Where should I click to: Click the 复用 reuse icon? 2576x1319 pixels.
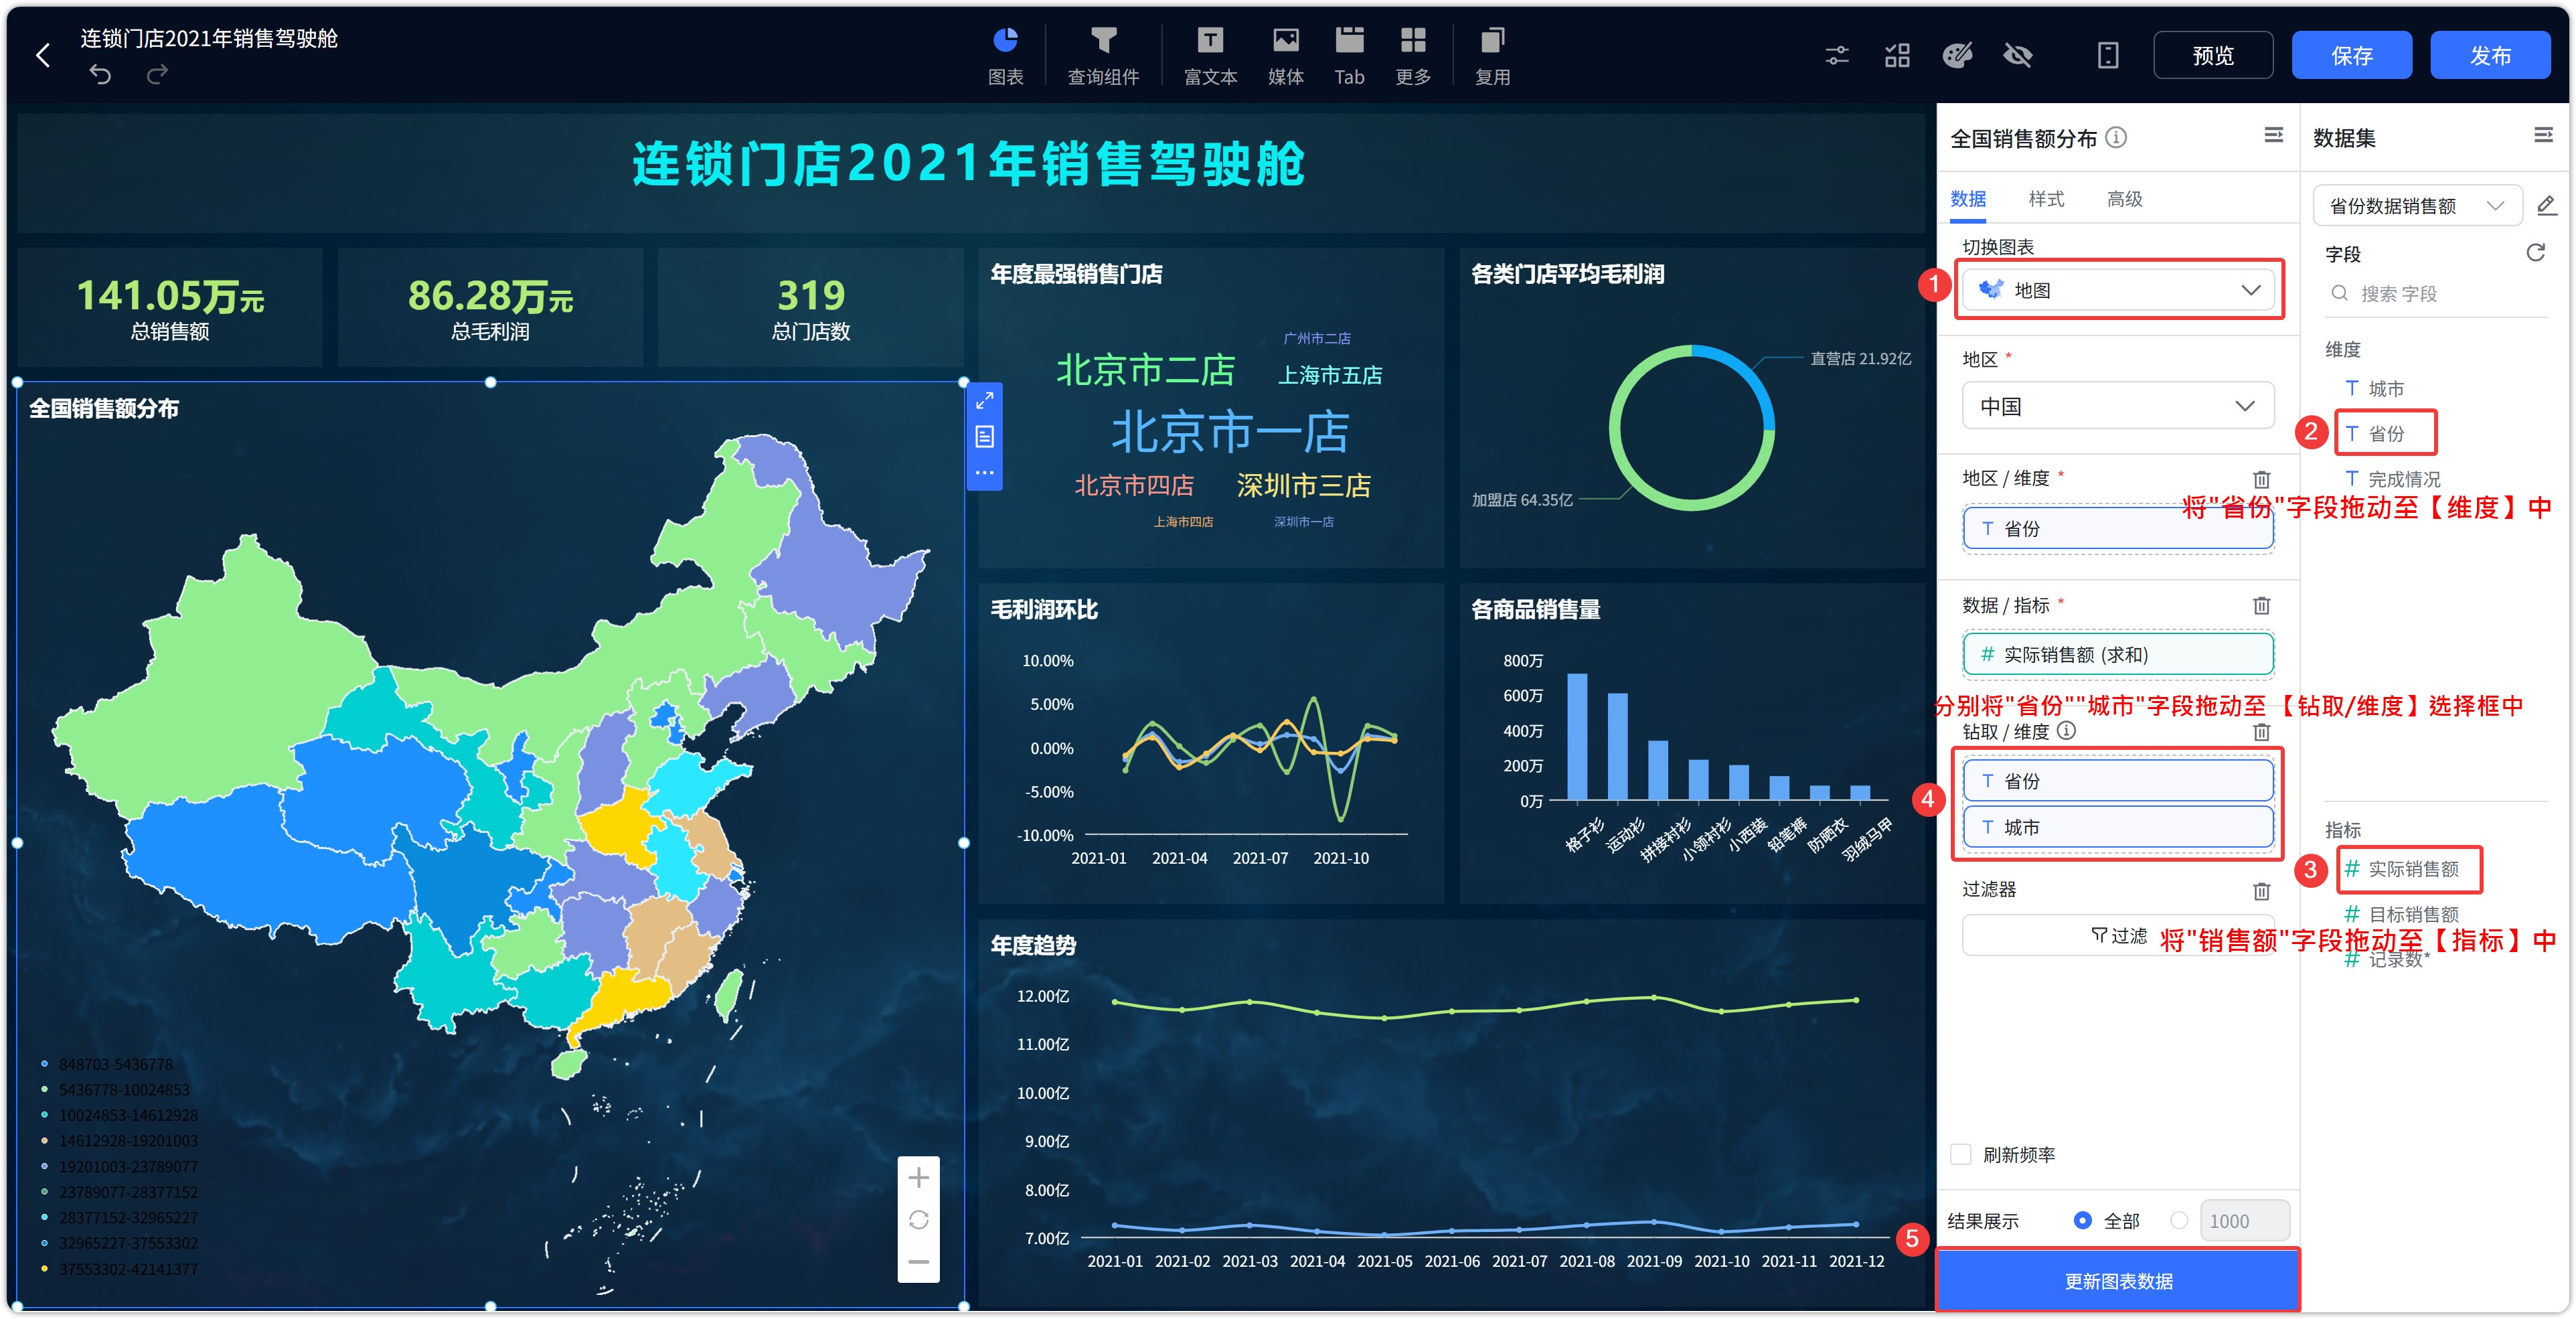coord(1492,56)
